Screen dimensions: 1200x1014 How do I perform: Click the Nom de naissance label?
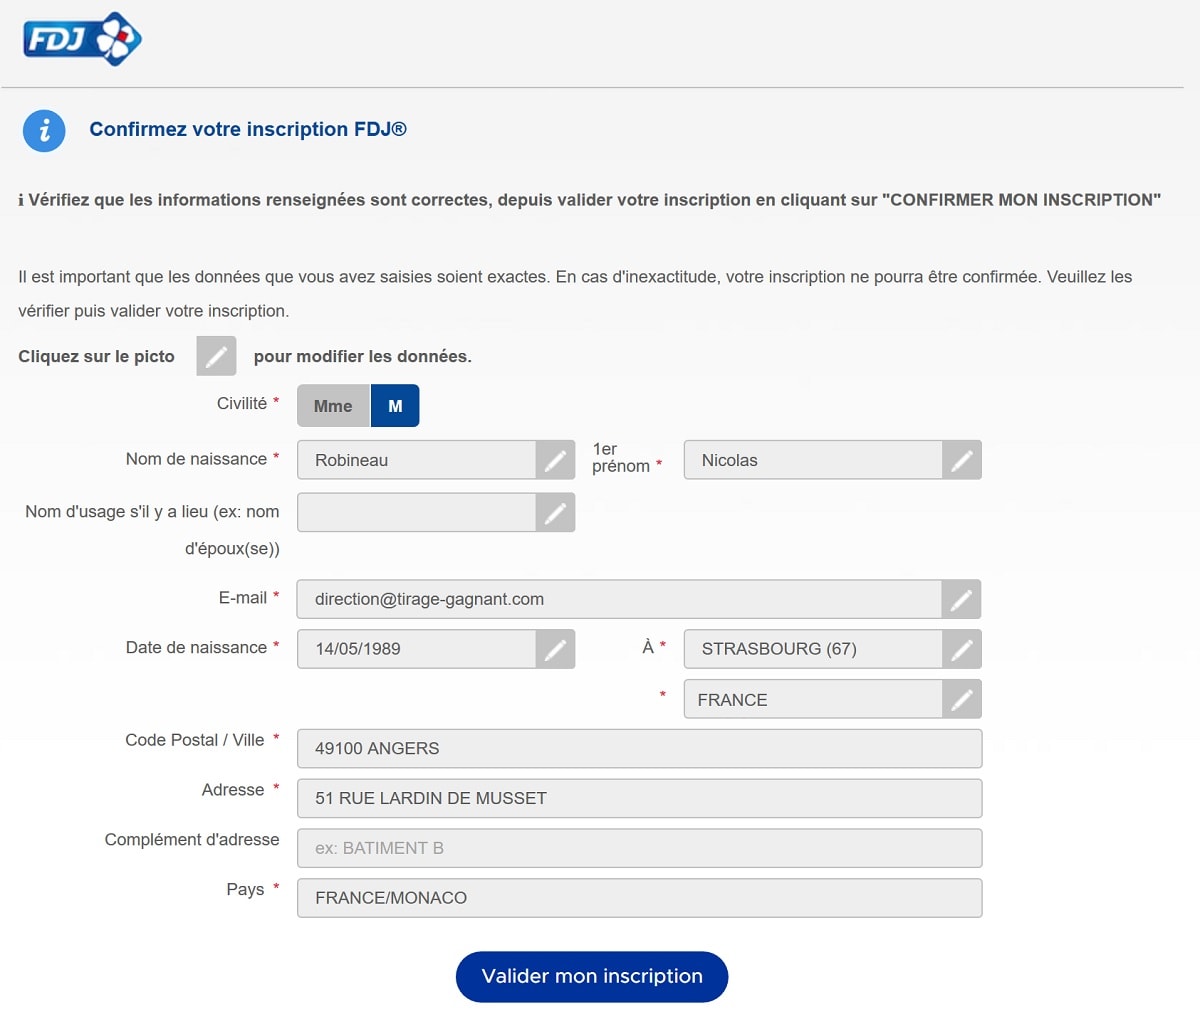pos(196,459)
